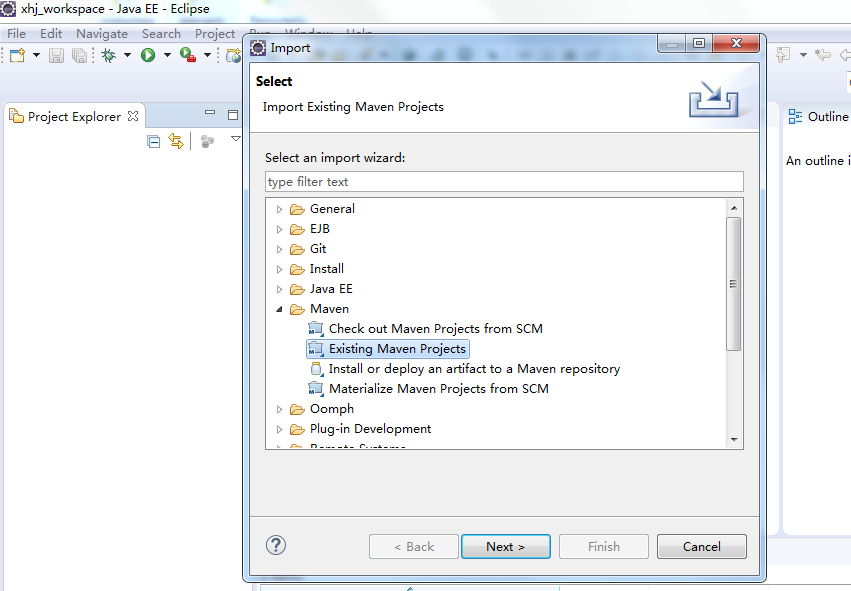Select the Plug-in Development tree item

(370, 429)
